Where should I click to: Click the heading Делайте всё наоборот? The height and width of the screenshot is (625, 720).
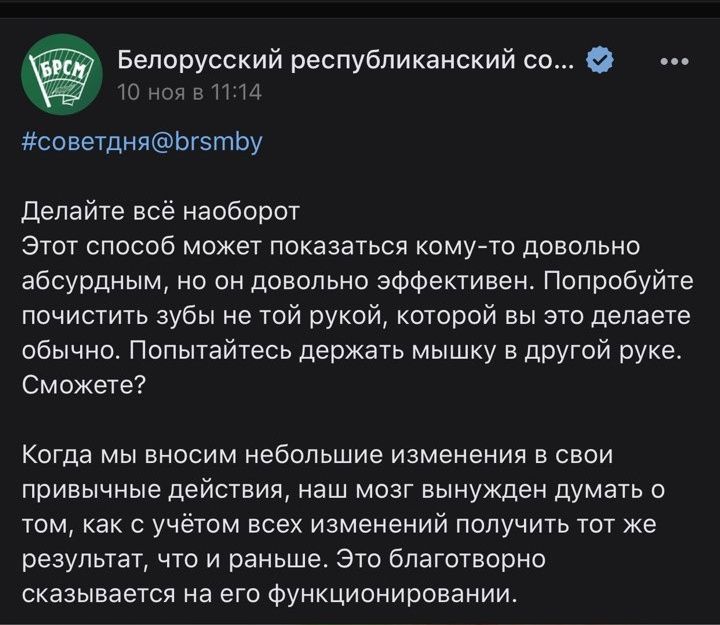(161, 212)
